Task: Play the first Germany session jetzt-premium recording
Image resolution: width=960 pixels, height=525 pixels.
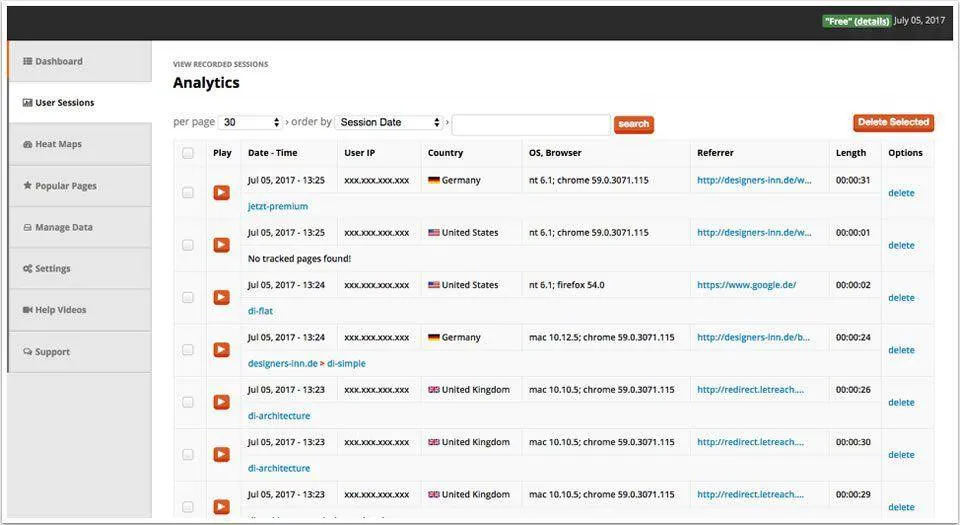Action: [x=221, y=193]
